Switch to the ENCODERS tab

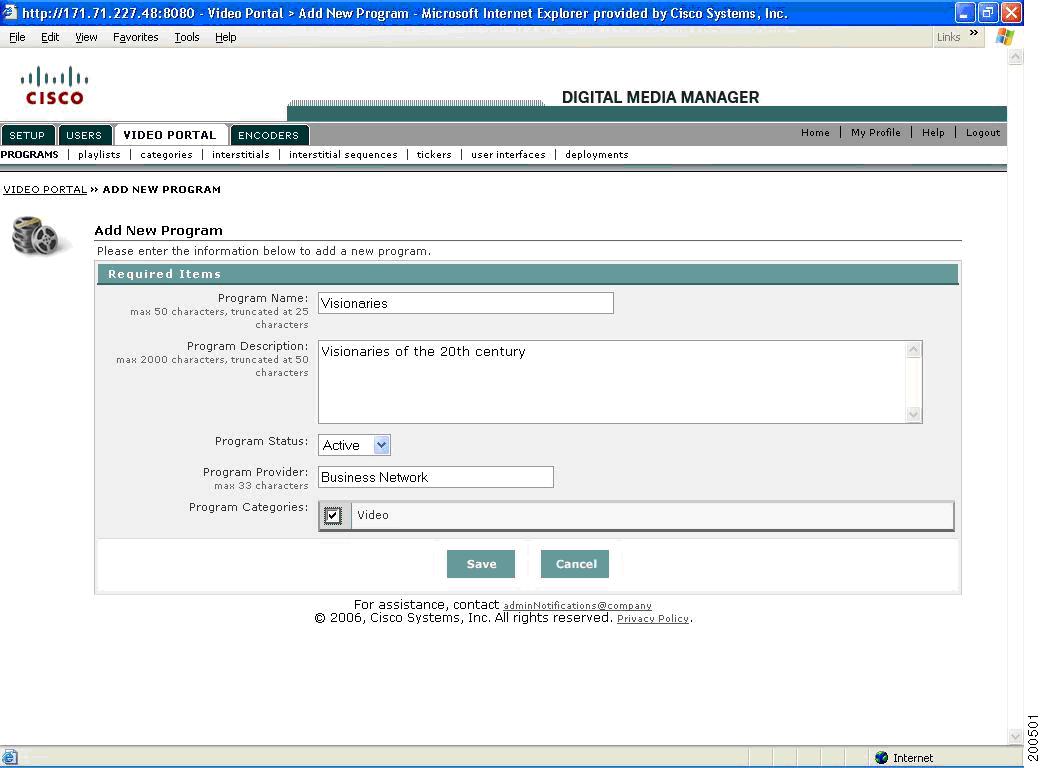point(268,135)
